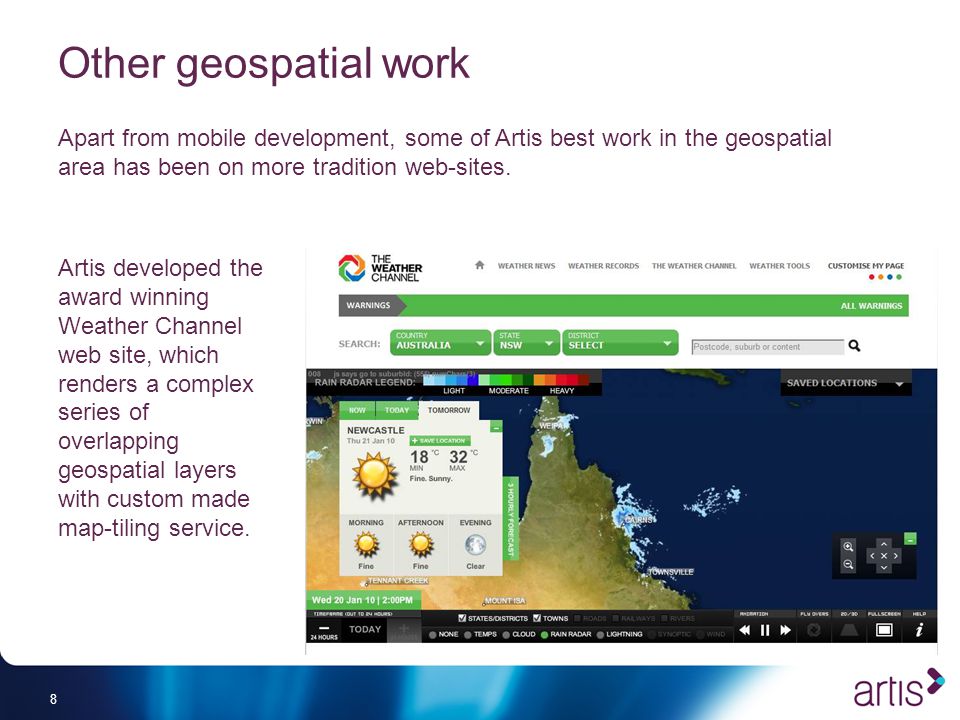The image size is (960, 720).
Task: Open the Help info icon
Action: pos(919,630)
